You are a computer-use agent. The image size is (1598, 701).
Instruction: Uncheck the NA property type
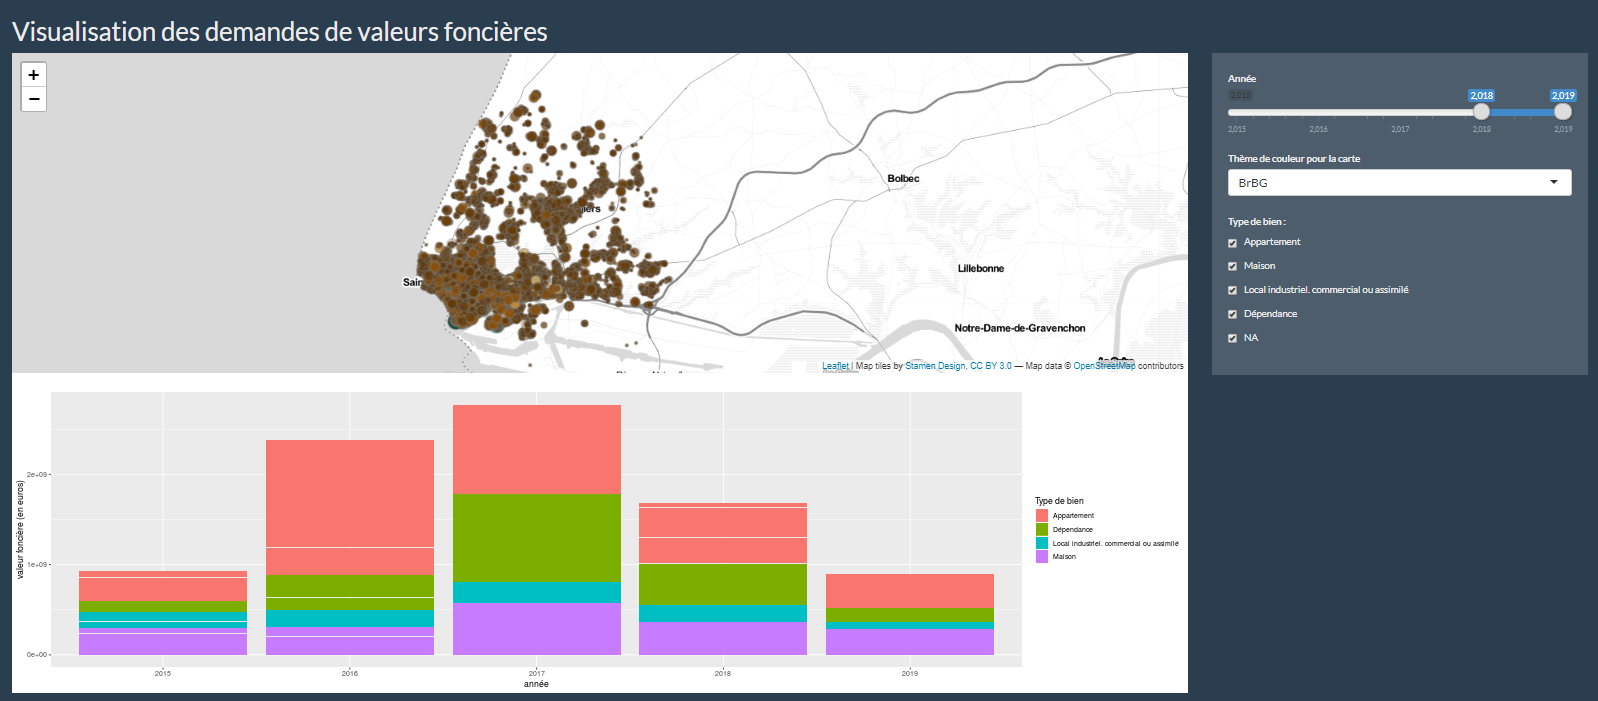click(1233, 339)
